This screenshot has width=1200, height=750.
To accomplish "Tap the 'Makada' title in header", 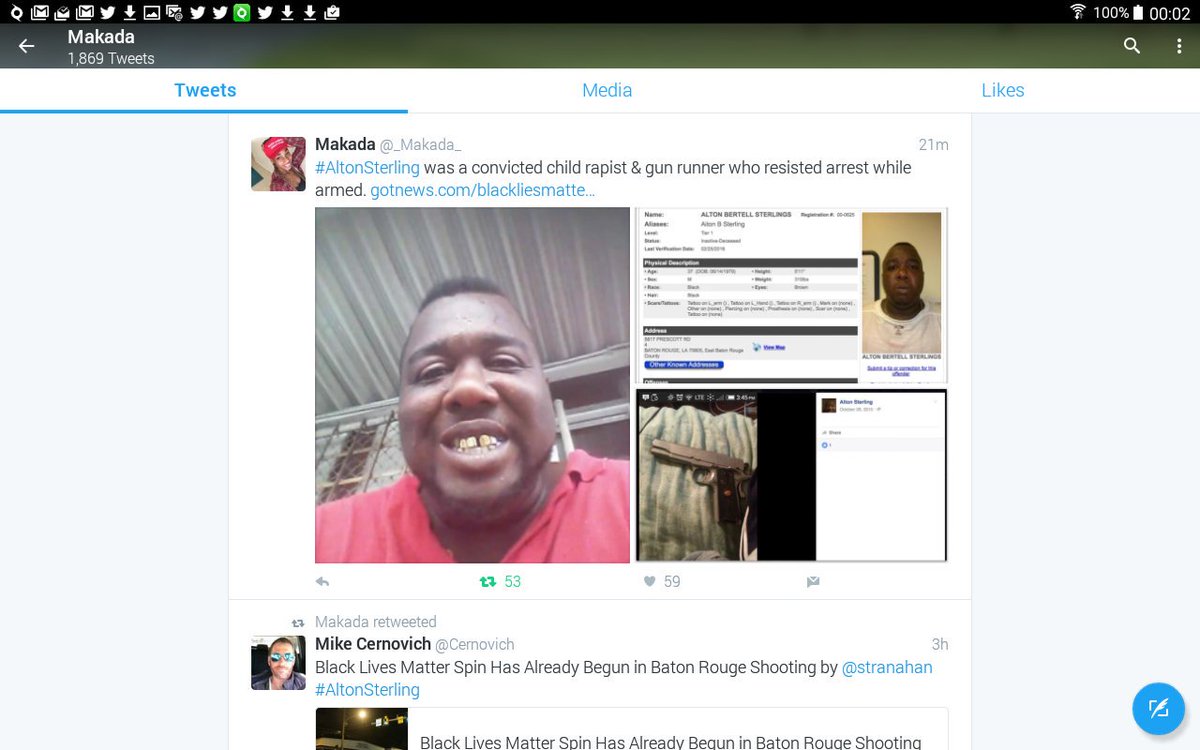I will coord(101,37).
